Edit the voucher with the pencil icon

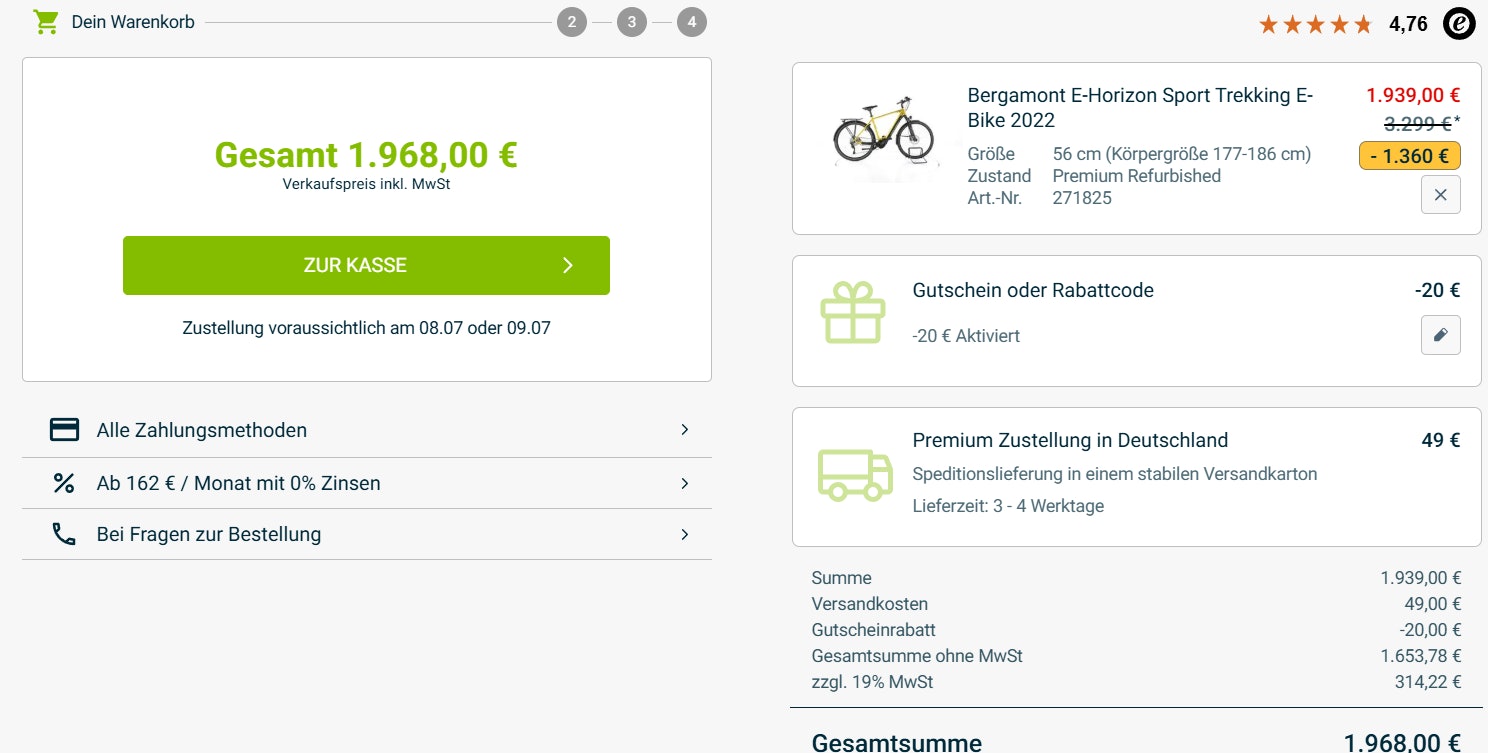point(1440,335)
